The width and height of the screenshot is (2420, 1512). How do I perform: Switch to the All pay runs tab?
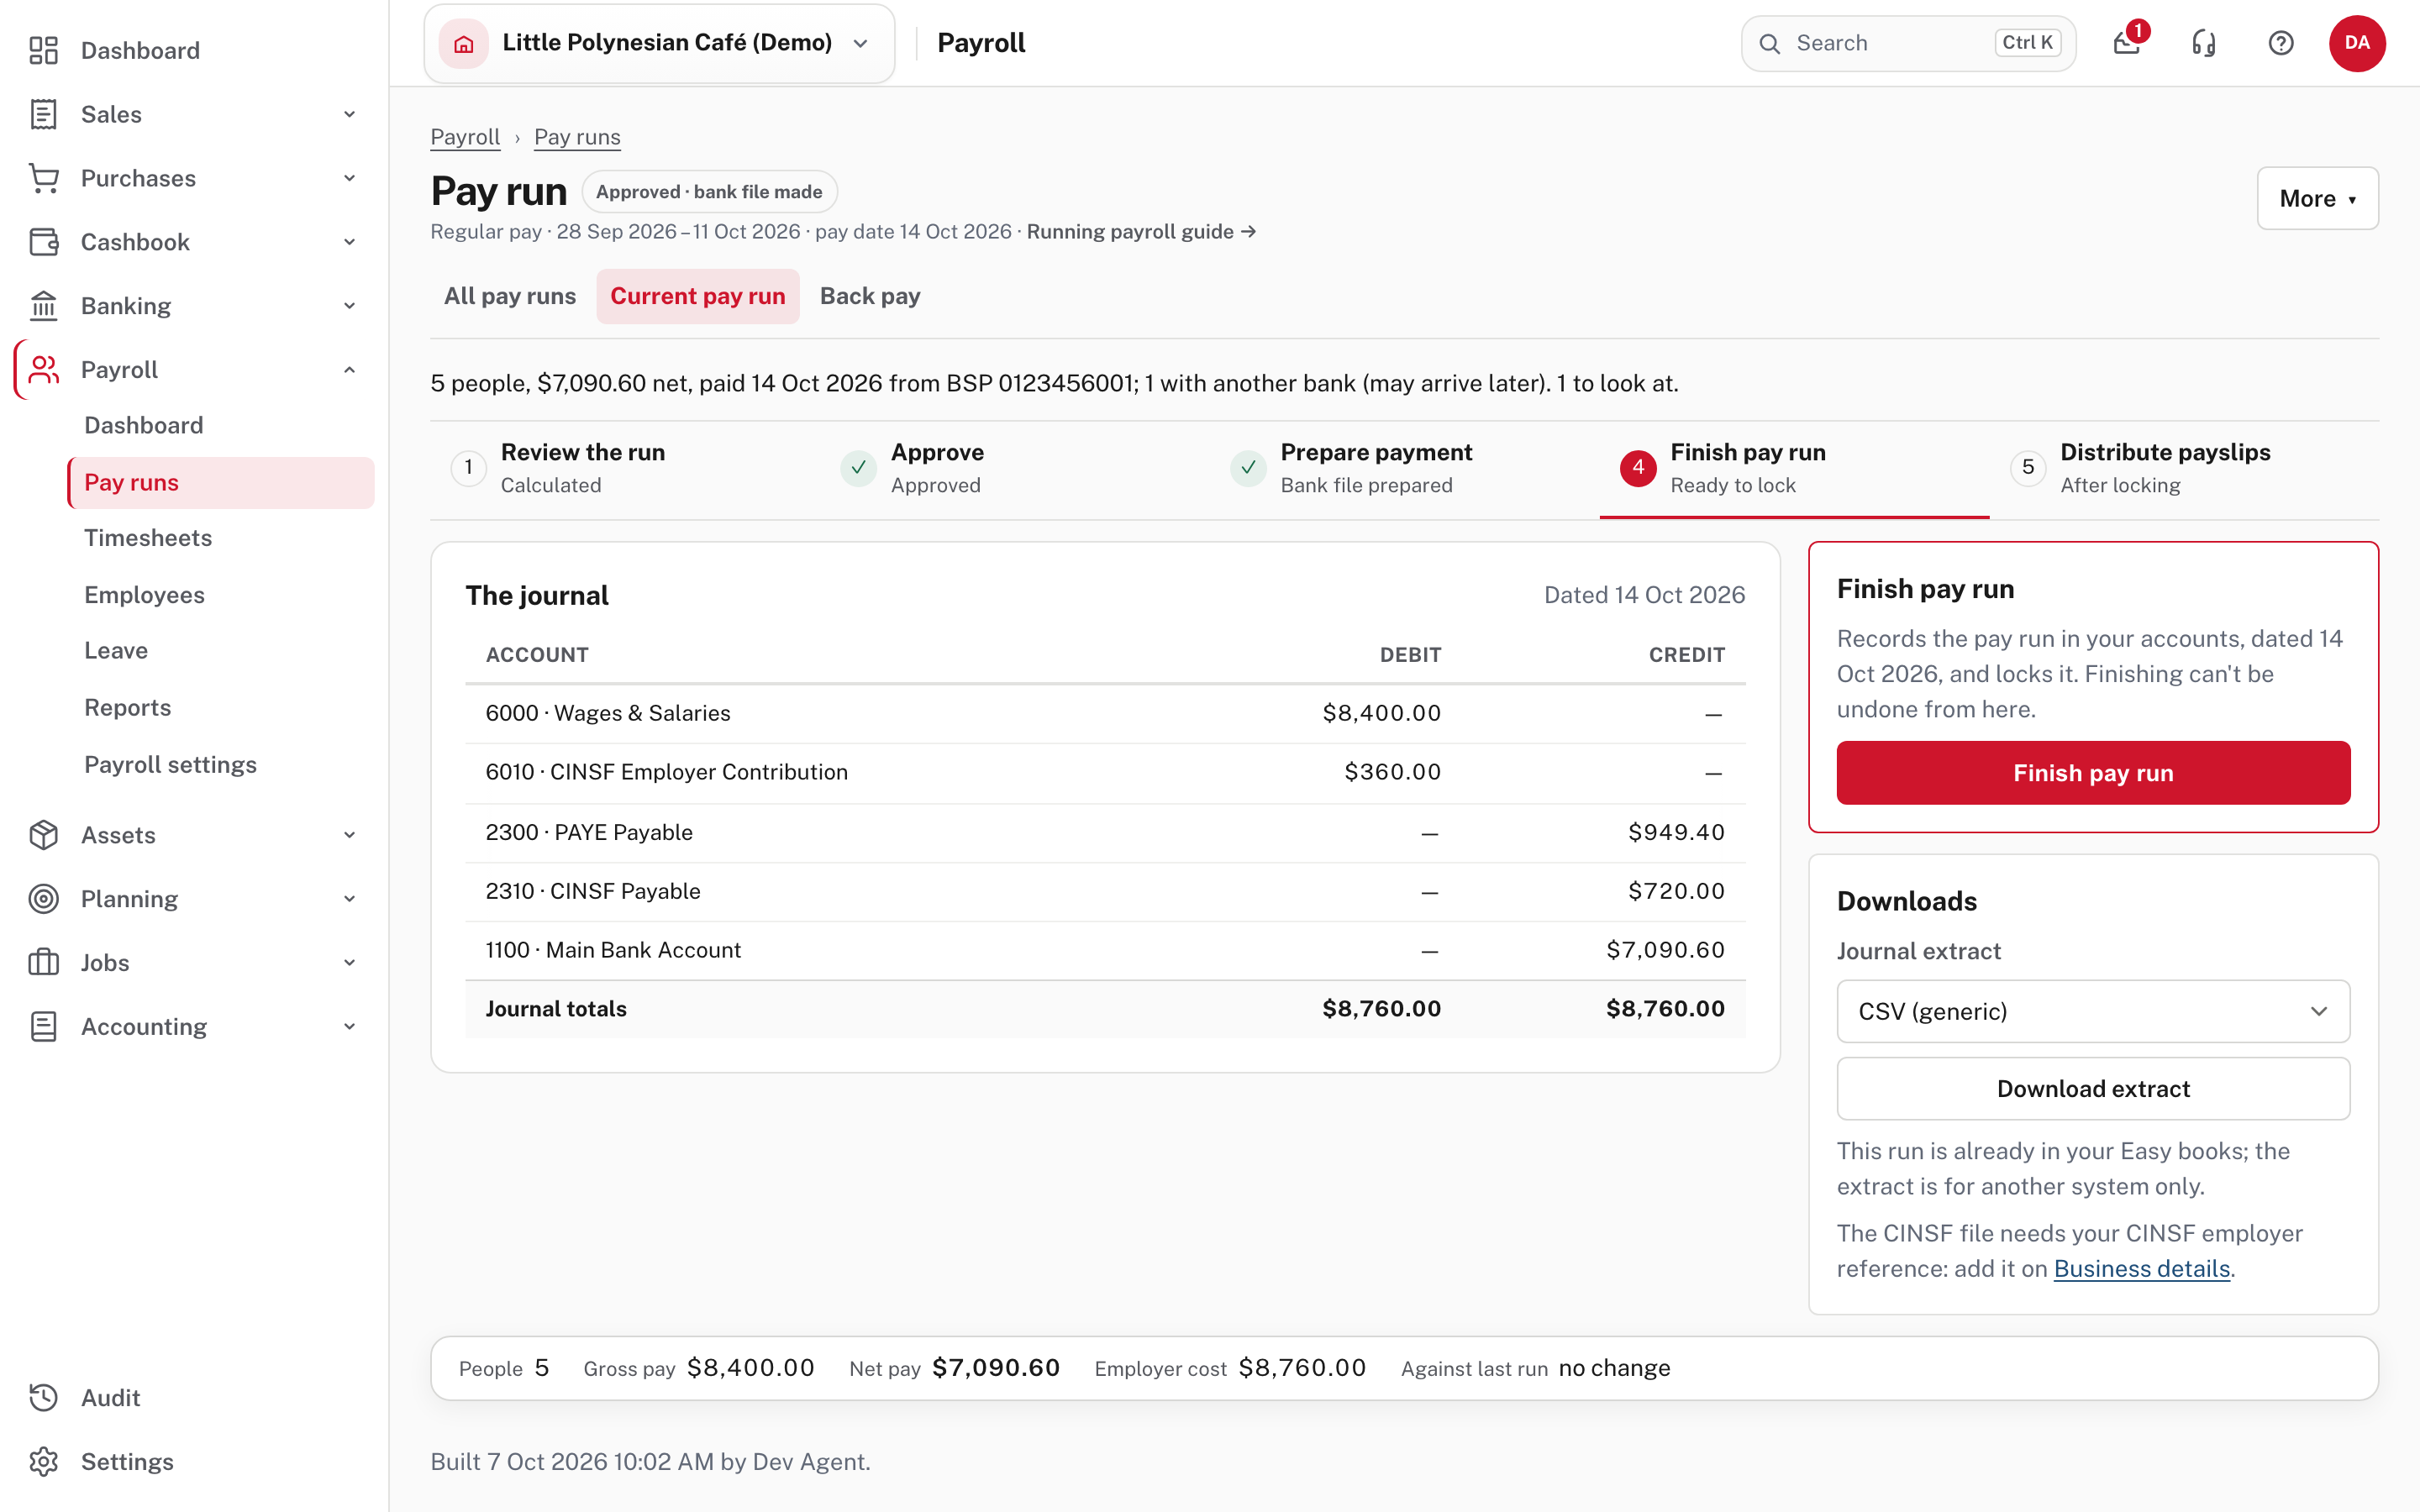pyautogui.click(x=510, y=296)
